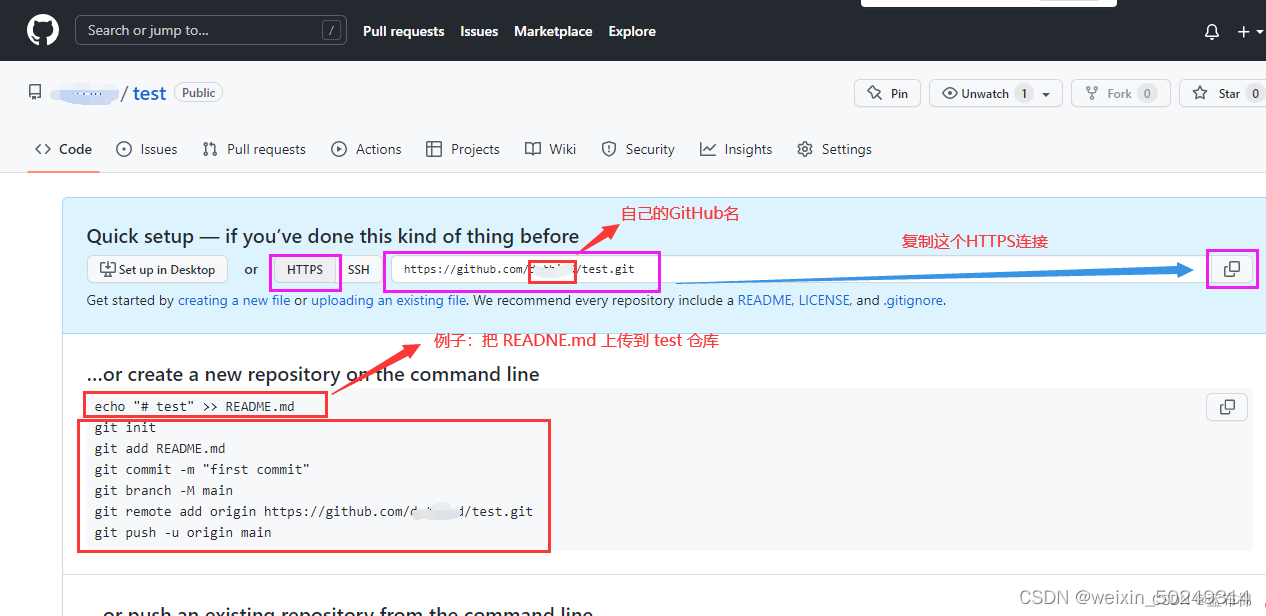The image size is (1266, 616).
Task: Open the .gitignore link
Action: [913, 300]
